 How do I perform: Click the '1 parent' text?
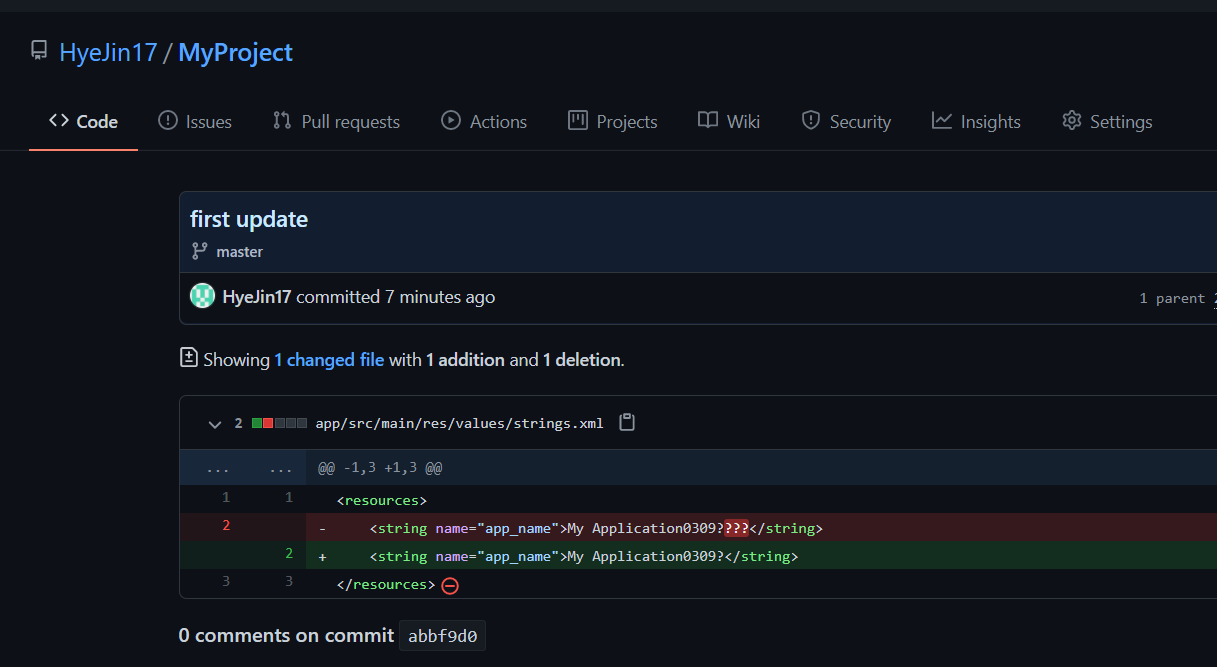pos(1172,298)
